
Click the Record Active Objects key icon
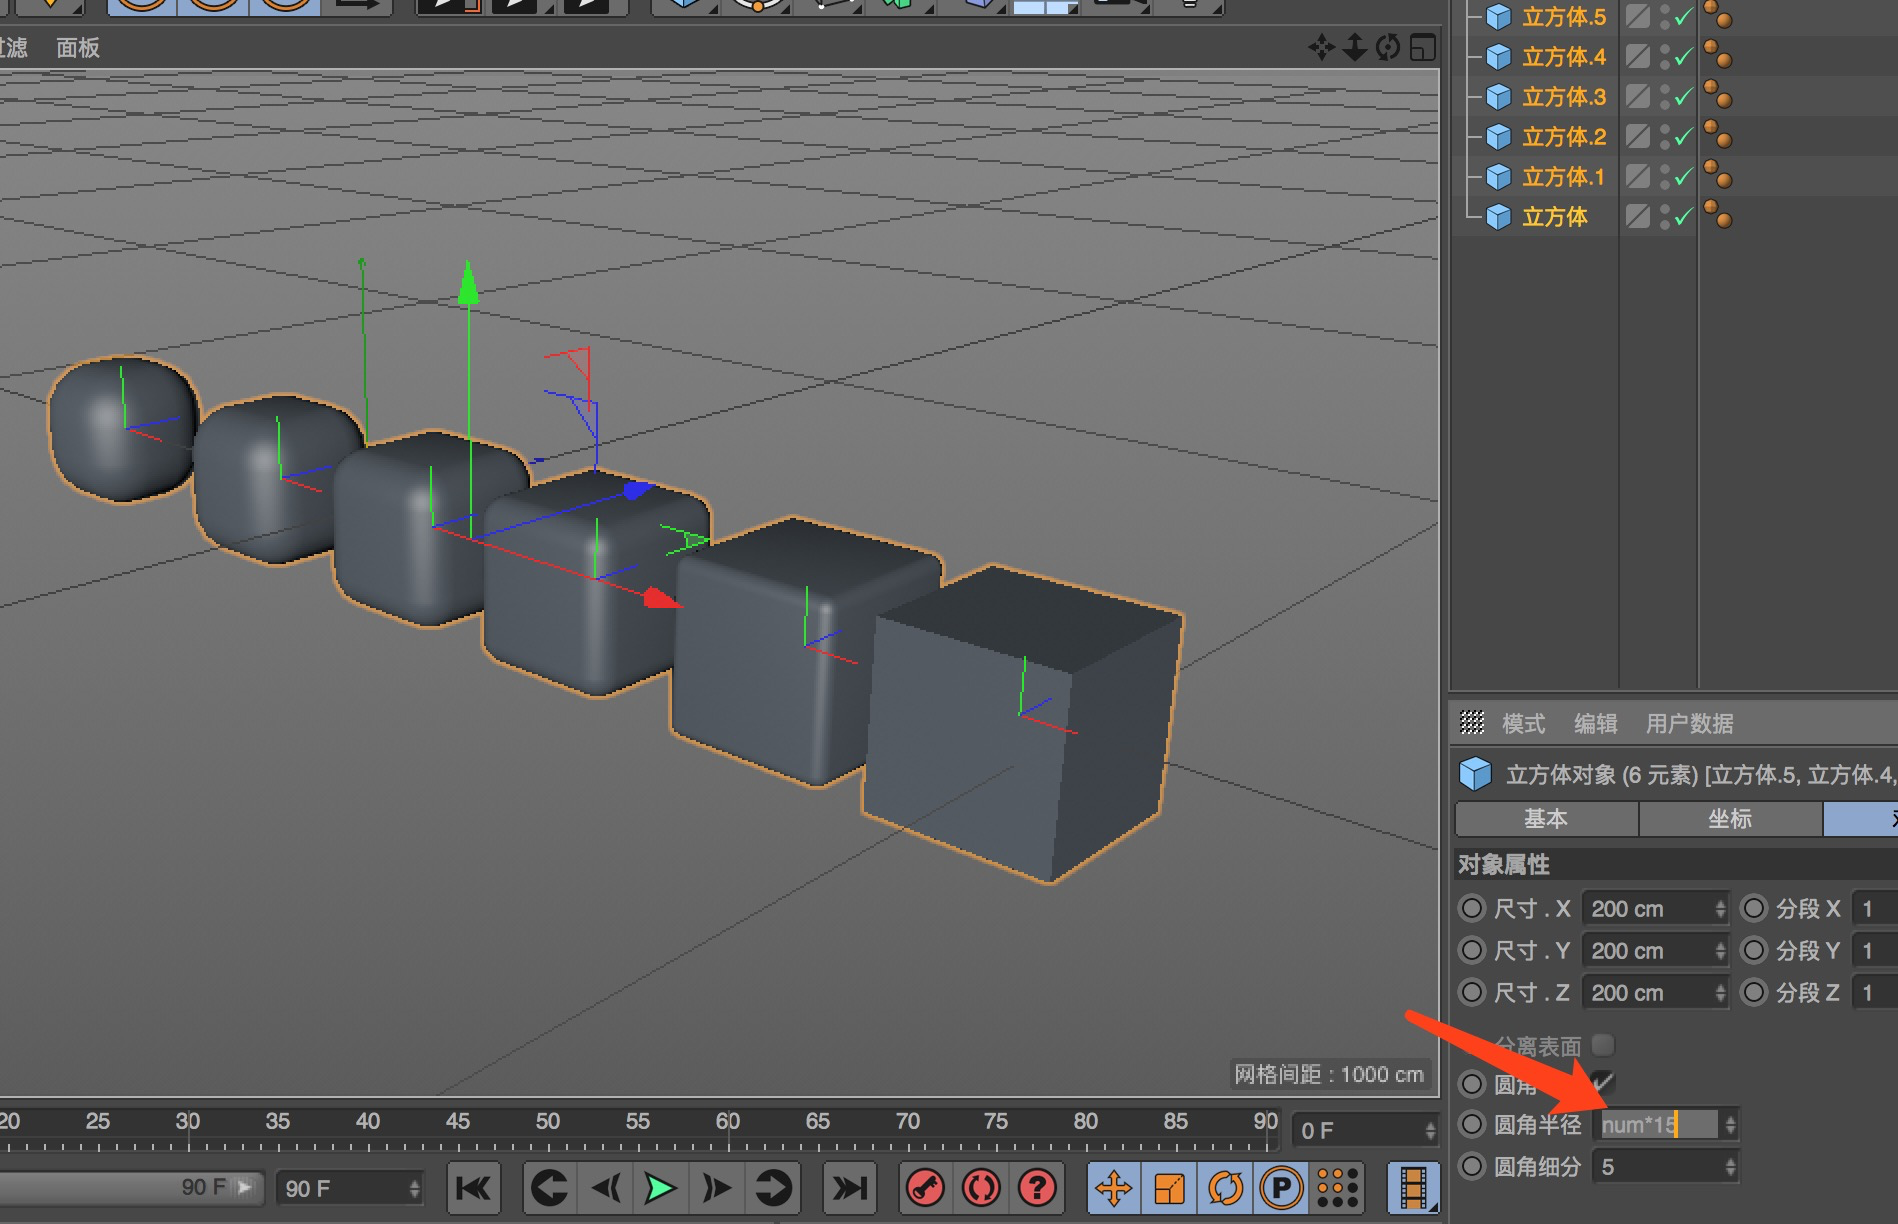click(925, 1188)
